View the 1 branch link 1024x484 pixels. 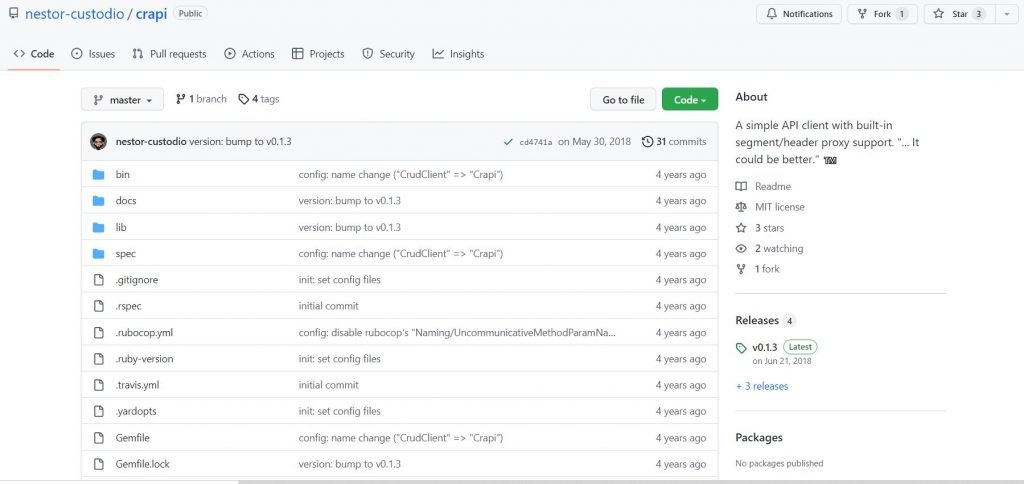coord(201,99)
